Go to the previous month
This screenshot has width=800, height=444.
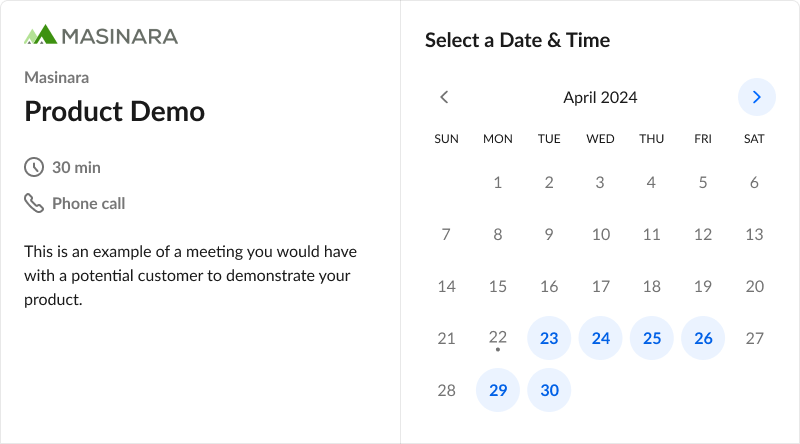point(445,97)
